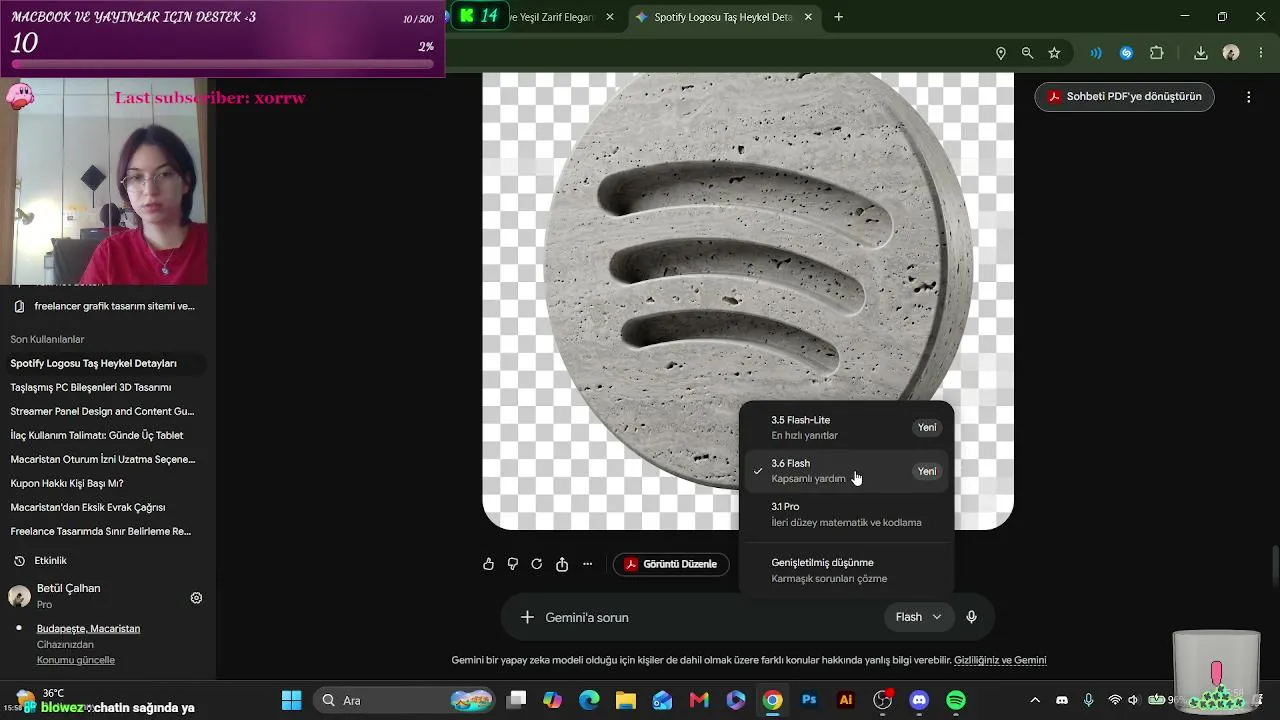Start voice input with the microphone
Image resolution: width=1280 pixels, height=720 pixels.
point(971,617)
